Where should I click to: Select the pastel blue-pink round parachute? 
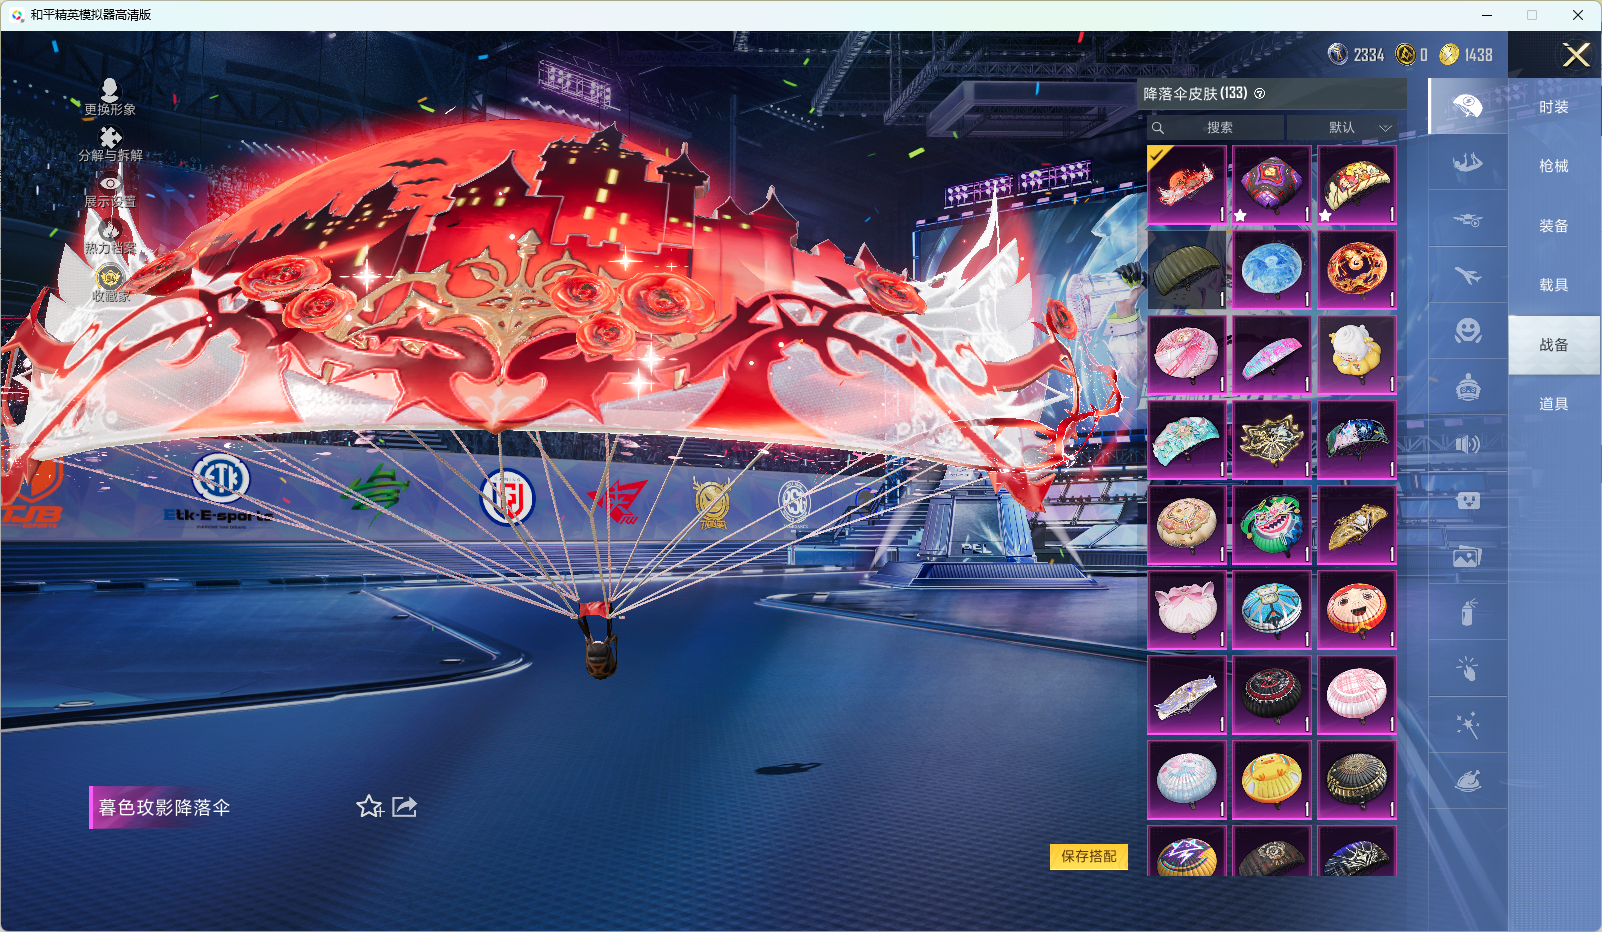1187,780
